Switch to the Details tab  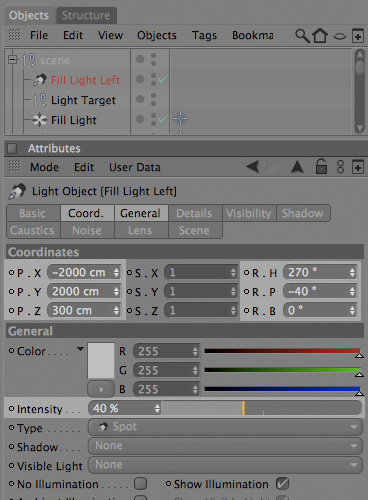point(194,213)
